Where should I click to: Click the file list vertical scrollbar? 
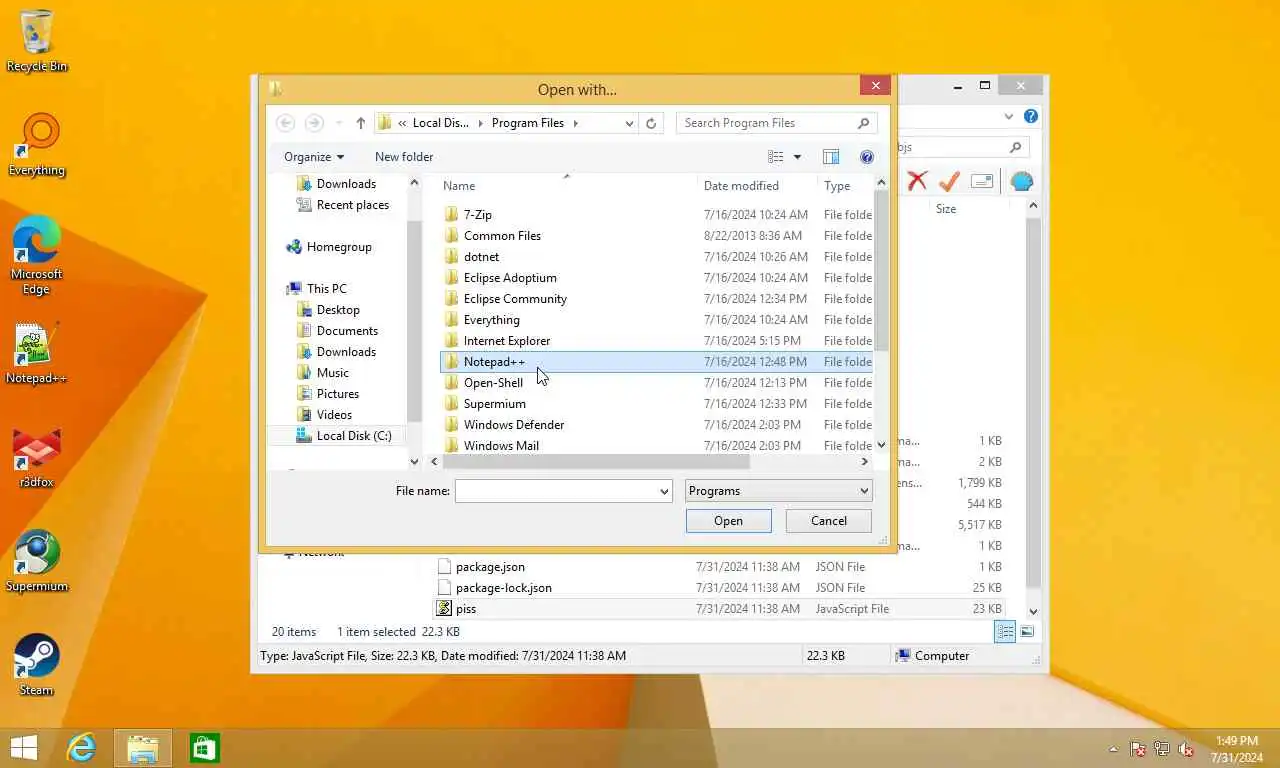[880, 270]
